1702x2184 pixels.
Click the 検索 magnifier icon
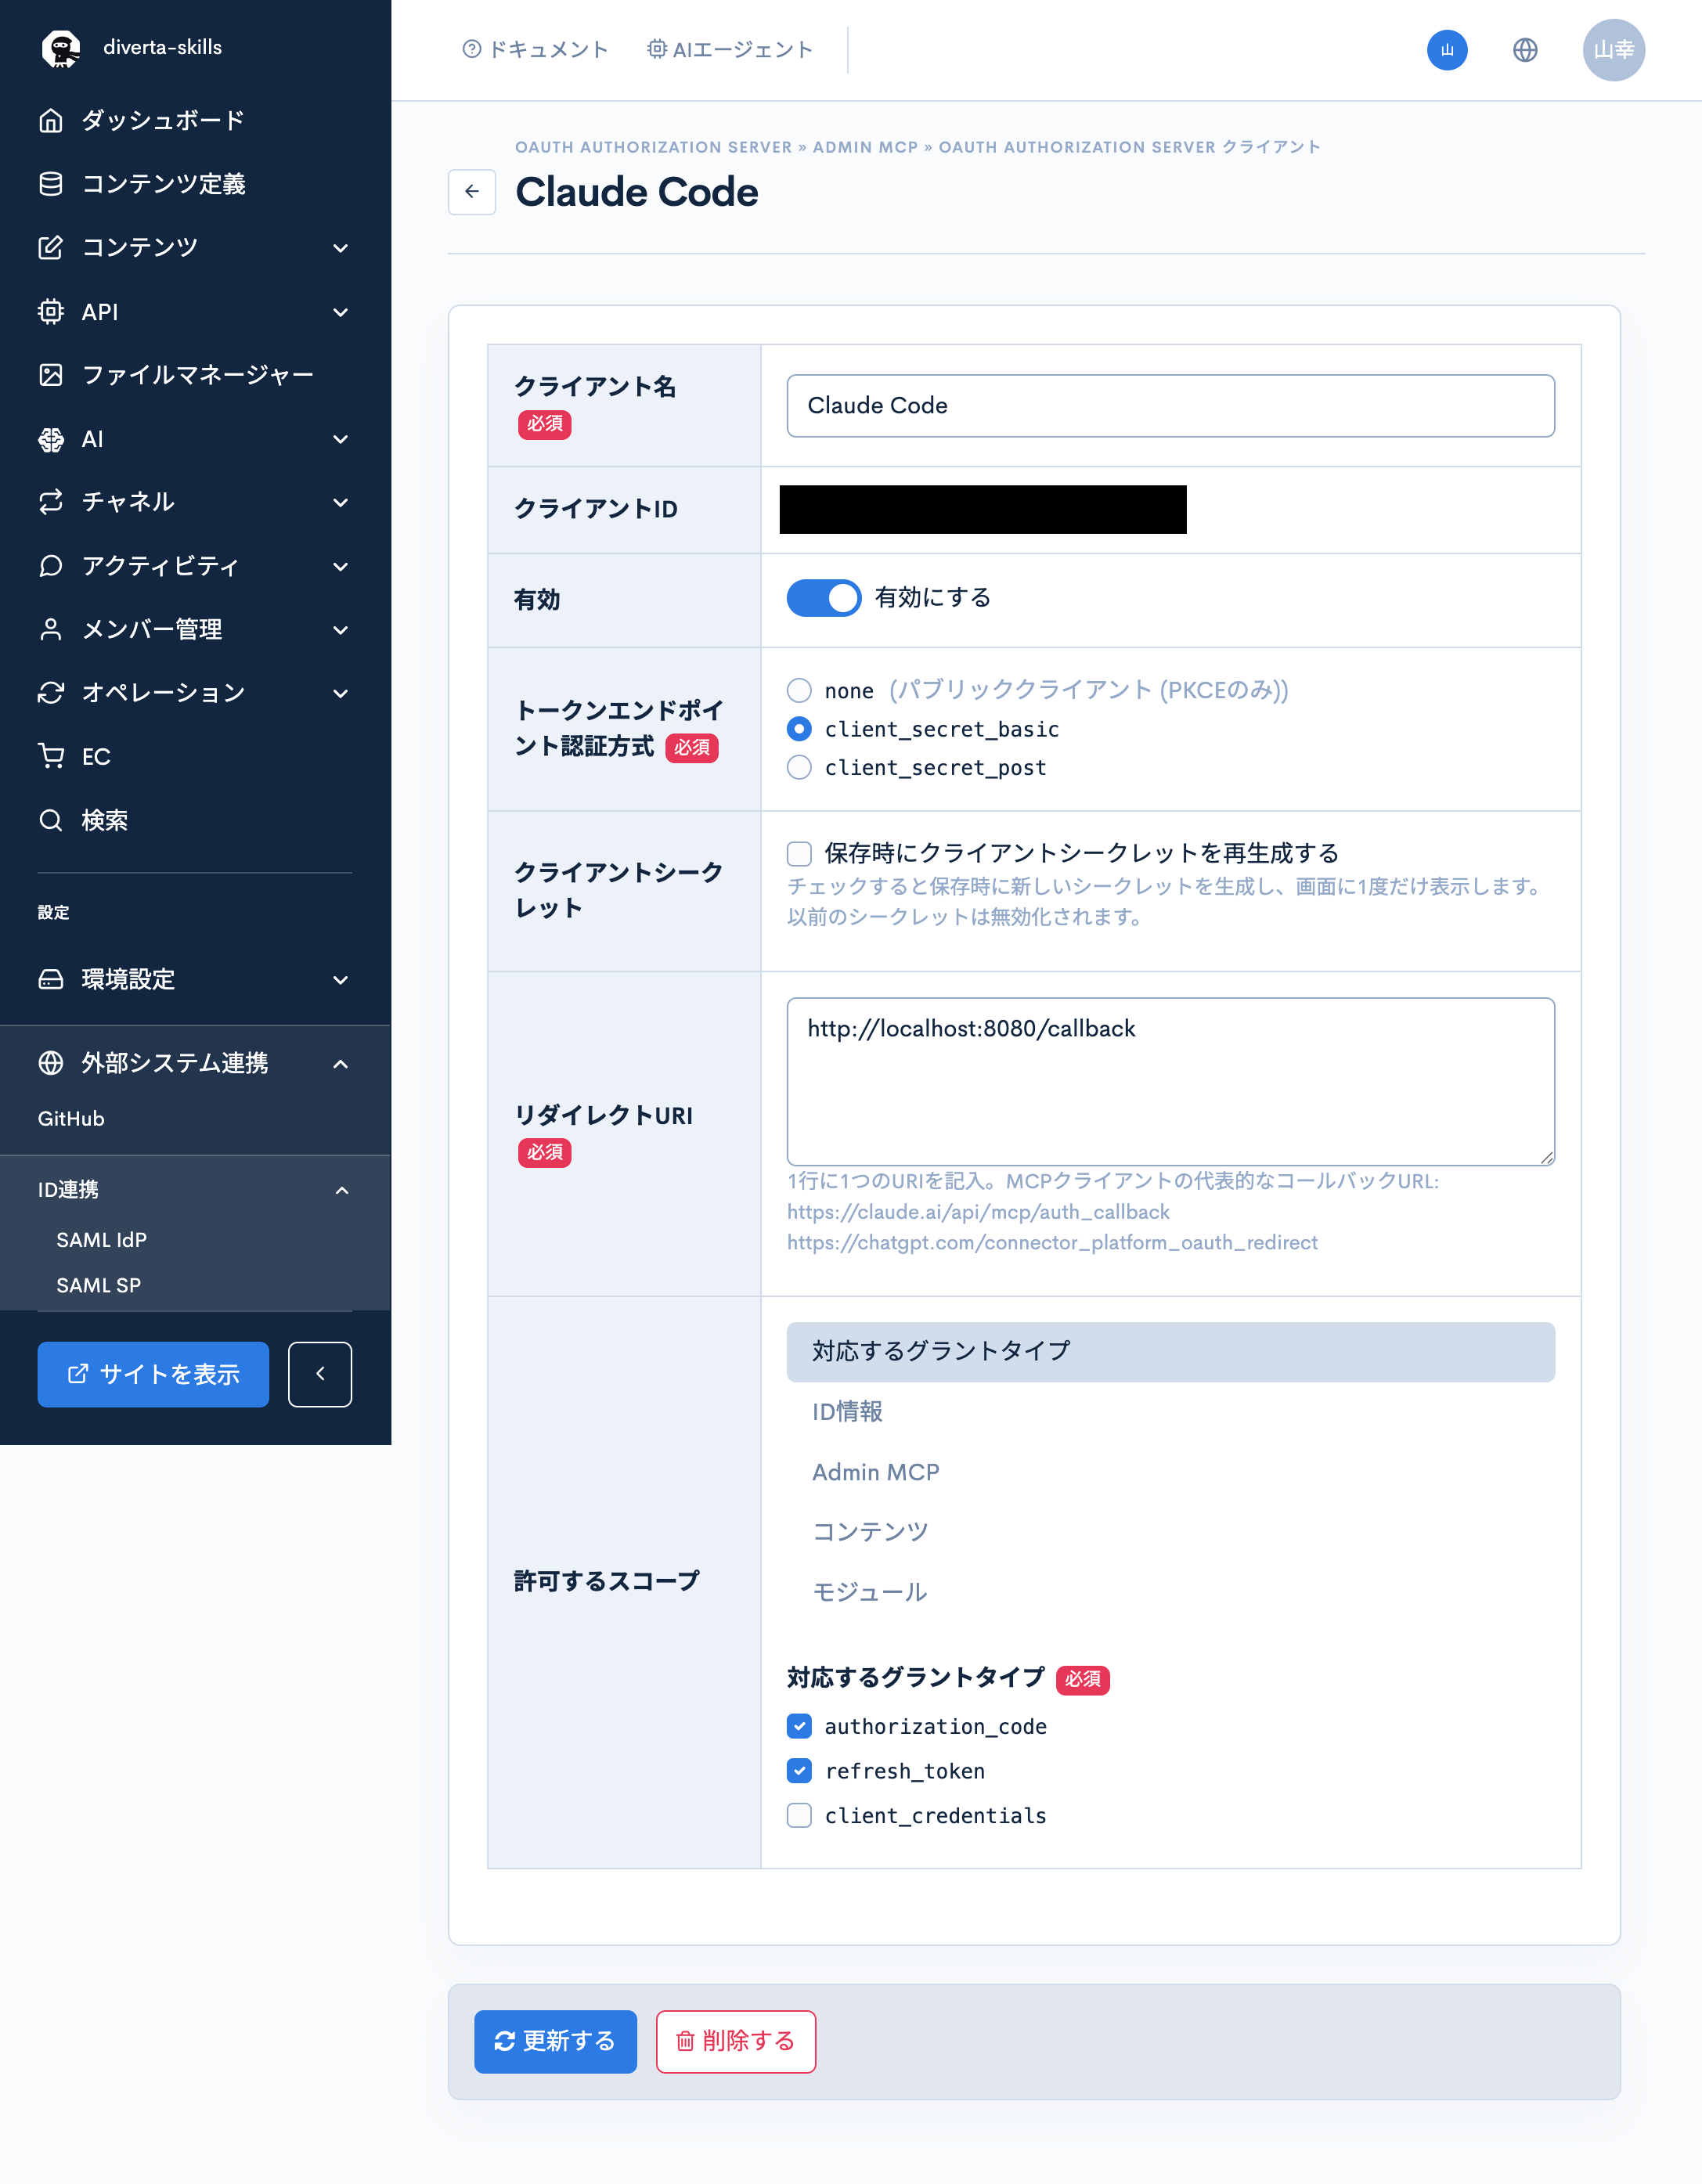pyautogui.click(x=51, y=821)
